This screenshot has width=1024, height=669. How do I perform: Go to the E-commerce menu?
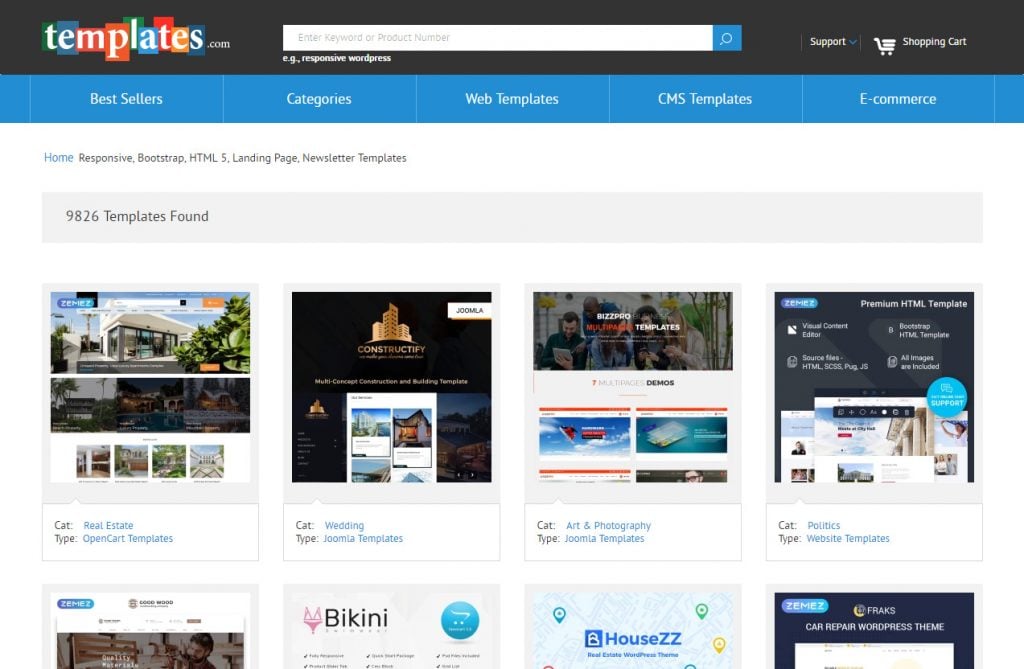tap(898, 99)
